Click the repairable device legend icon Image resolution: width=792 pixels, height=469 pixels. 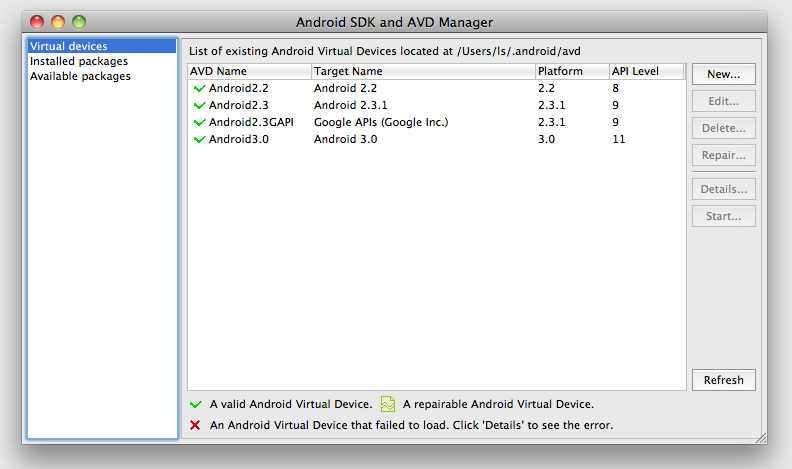coord(388,405)
